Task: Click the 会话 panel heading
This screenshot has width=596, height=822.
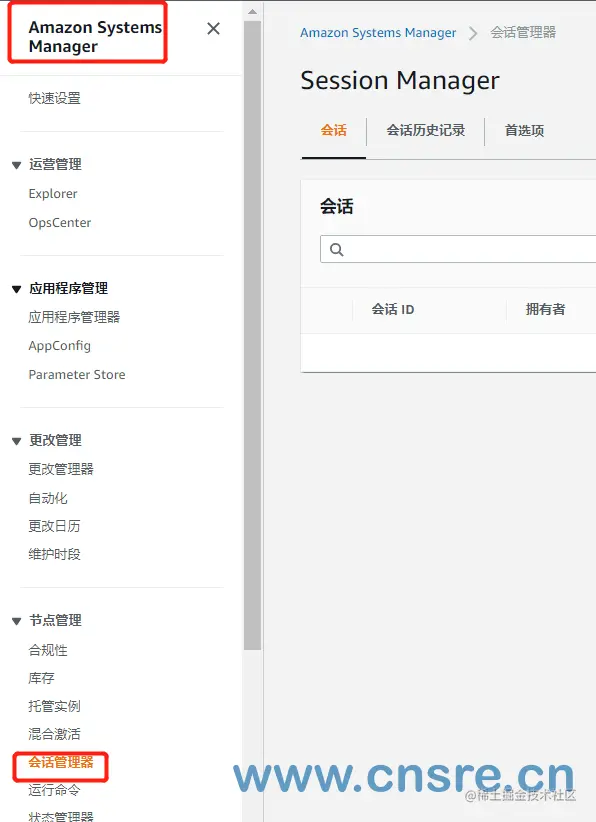Action: coord(337,207)
